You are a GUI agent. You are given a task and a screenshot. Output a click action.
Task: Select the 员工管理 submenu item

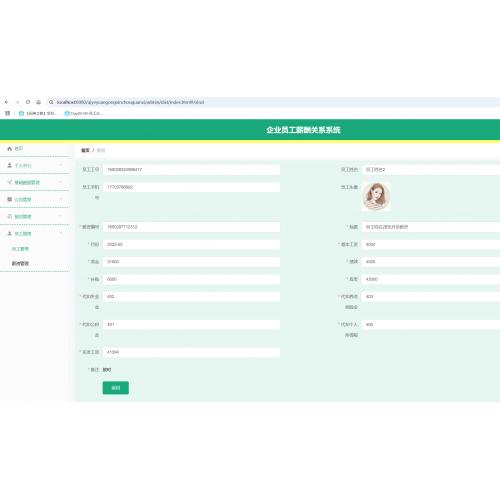[20, 249]
